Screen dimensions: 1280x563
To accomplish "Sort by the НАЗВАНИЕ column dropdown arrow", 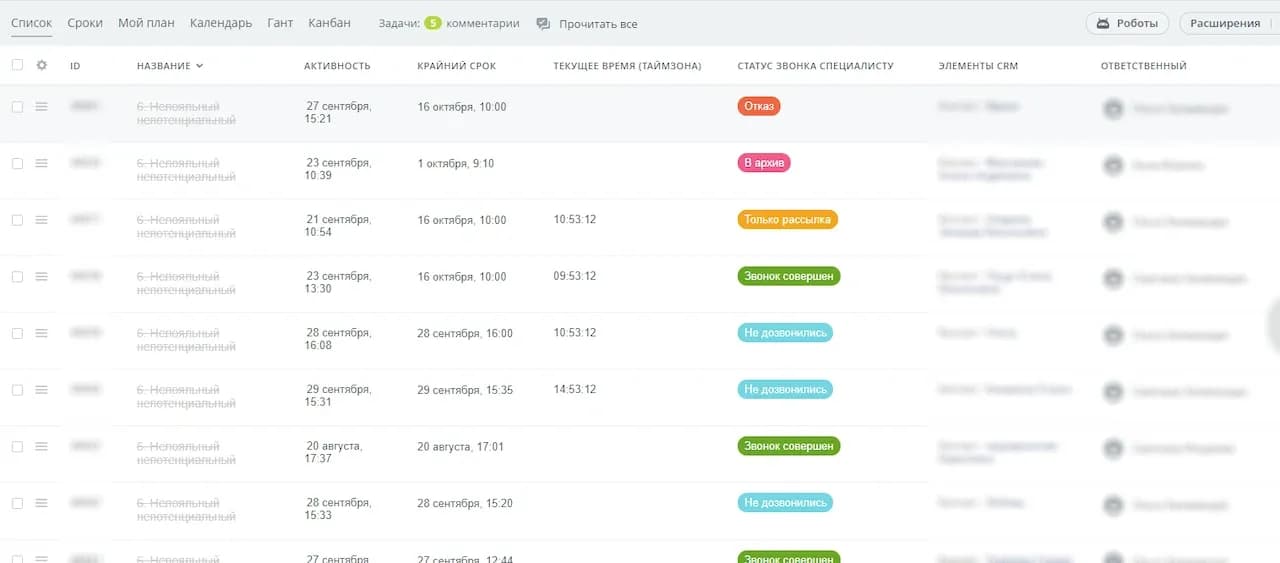I will (x=200, y=66).
